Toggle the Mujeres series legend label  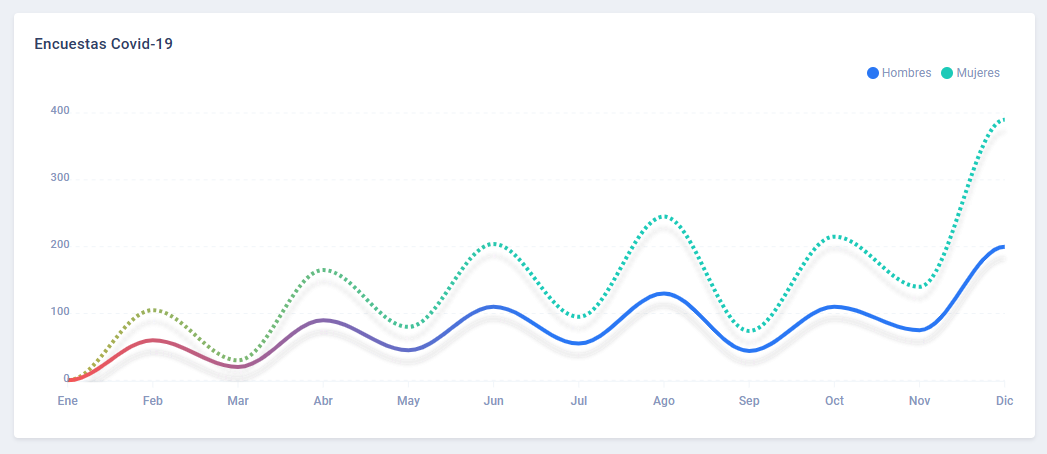(978, 73)
